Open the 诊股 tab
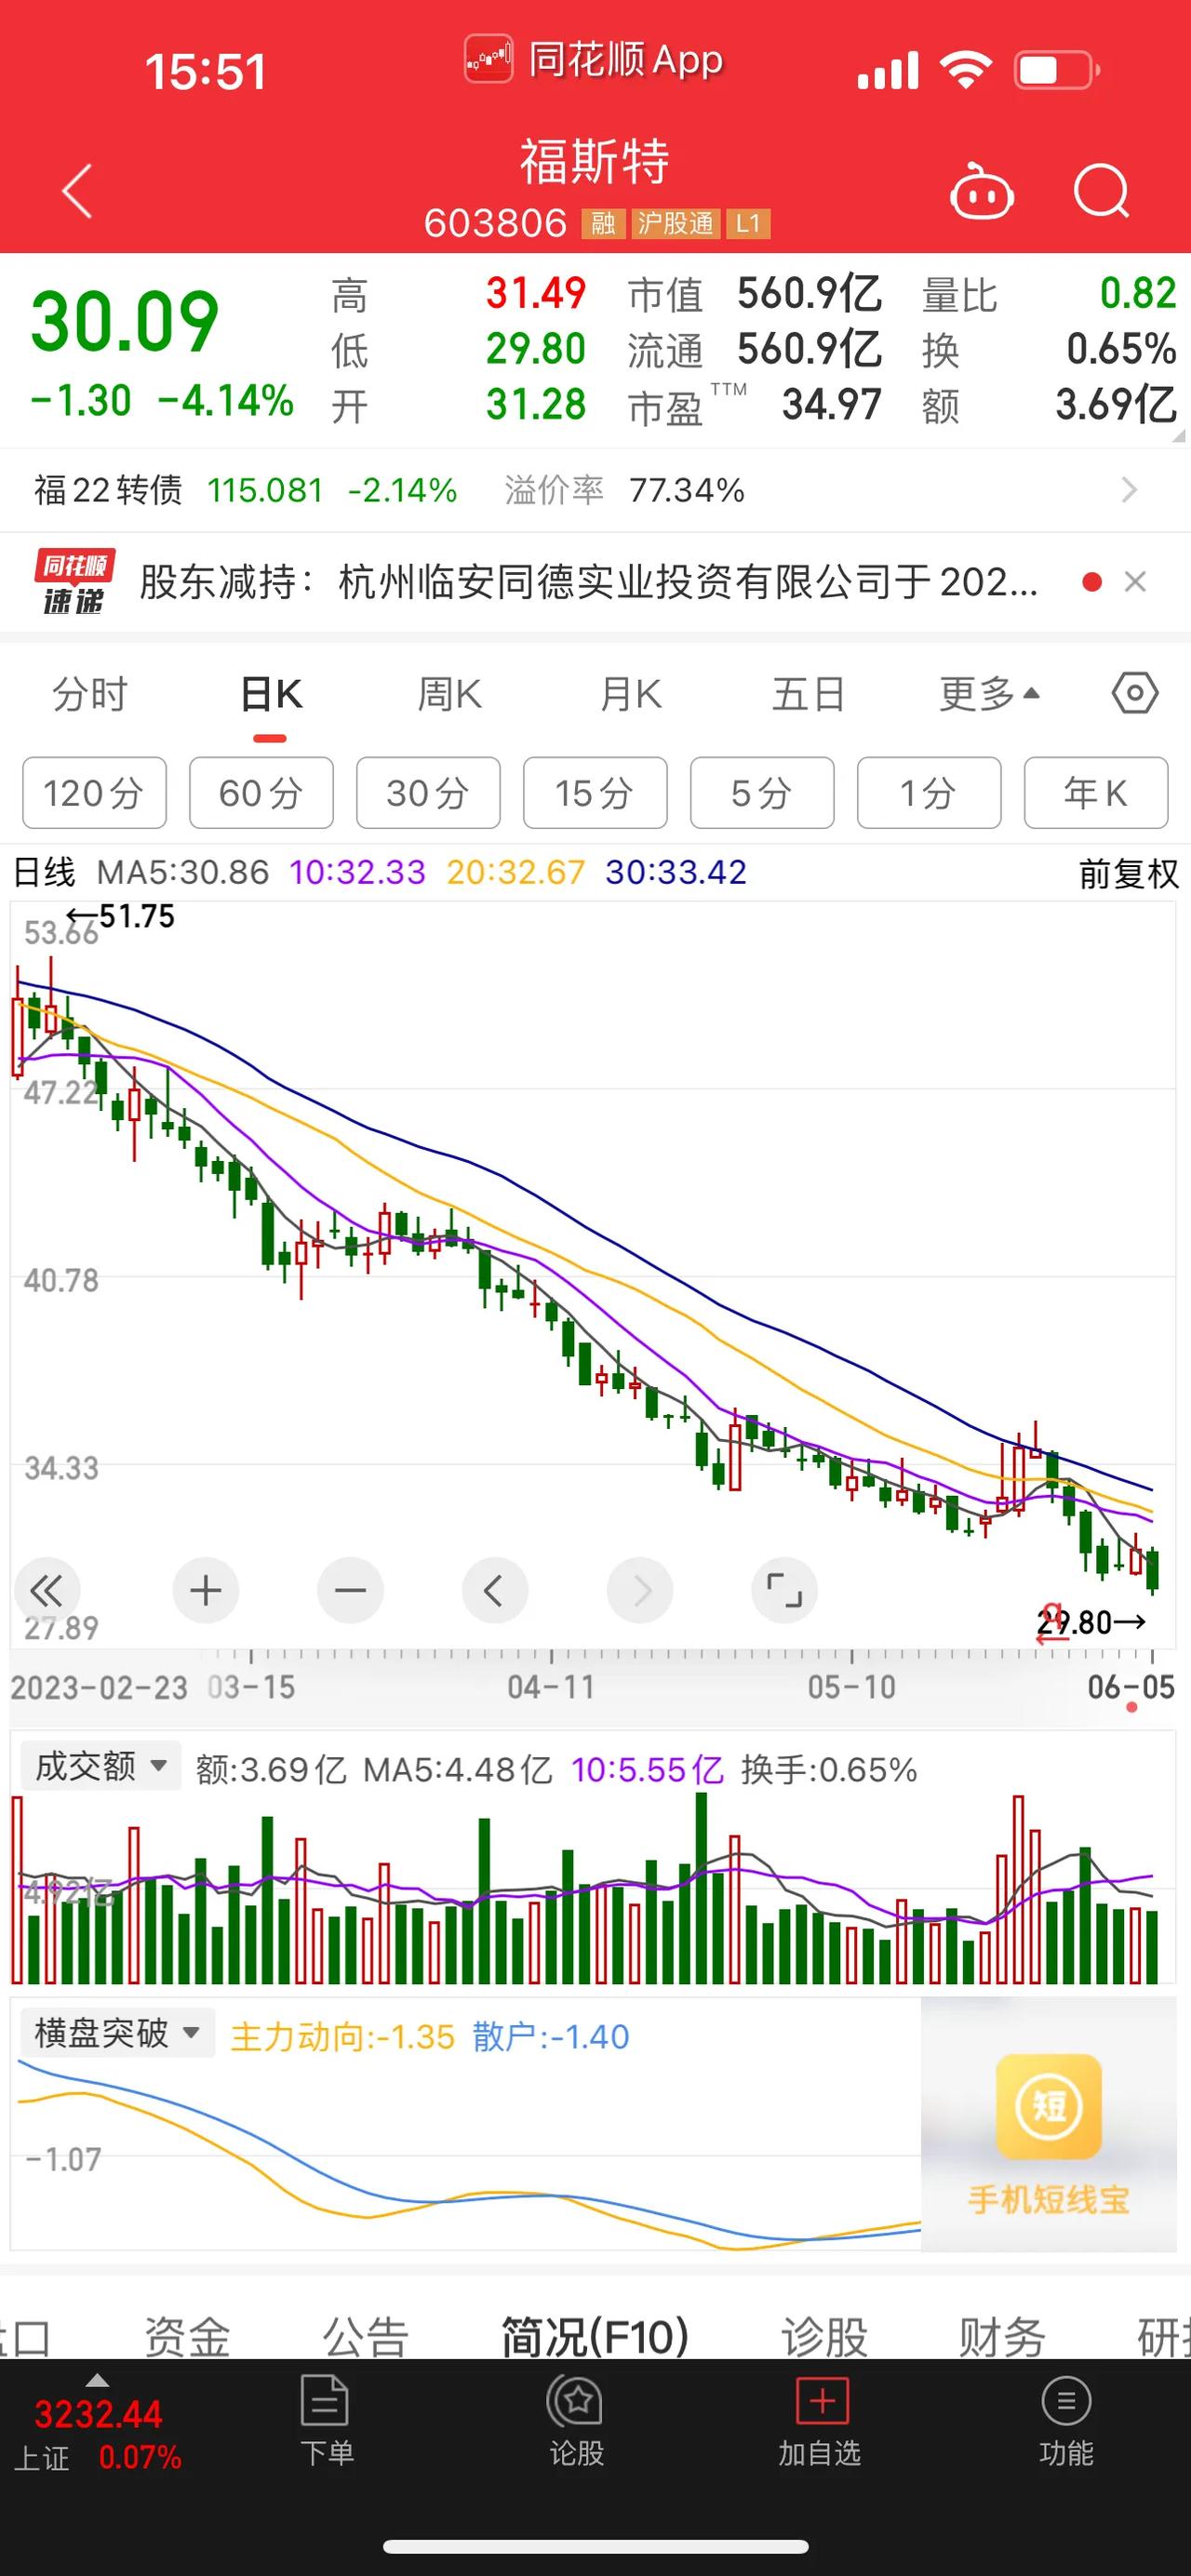 (824, 2337)
